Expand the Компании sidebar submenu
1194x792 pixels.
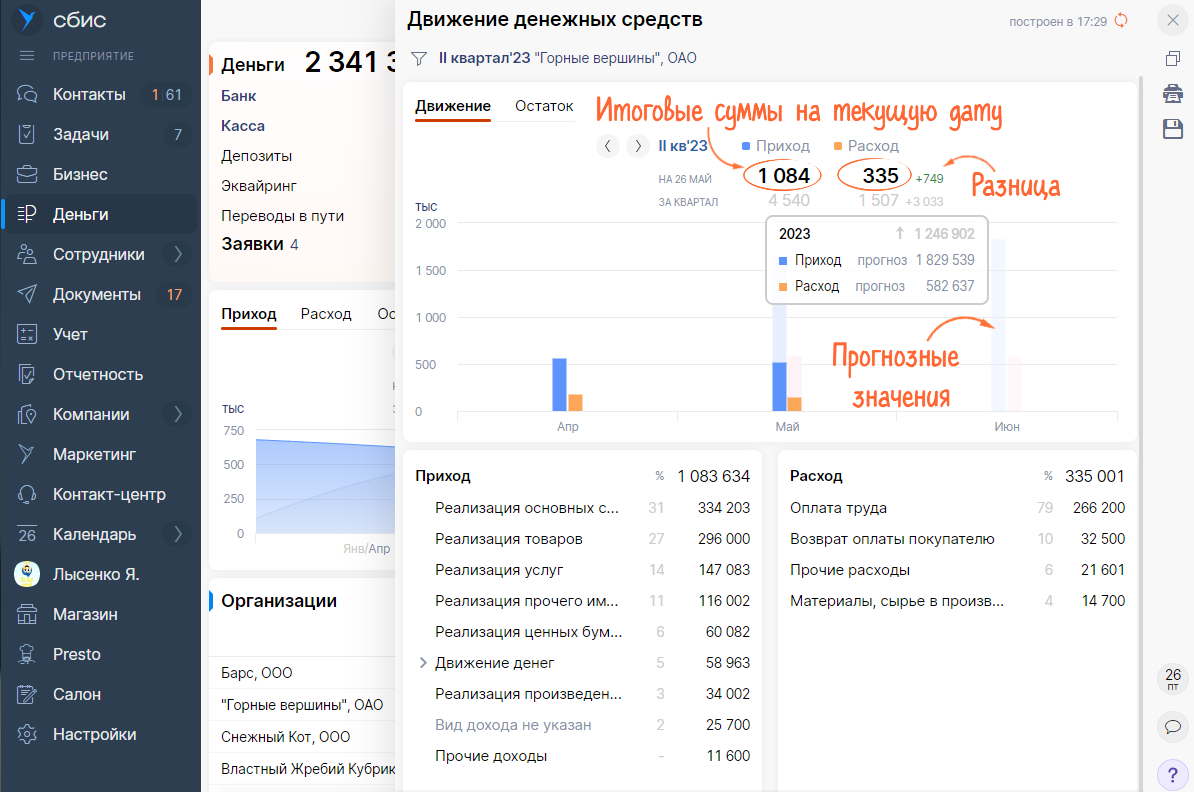click(178, 414)
